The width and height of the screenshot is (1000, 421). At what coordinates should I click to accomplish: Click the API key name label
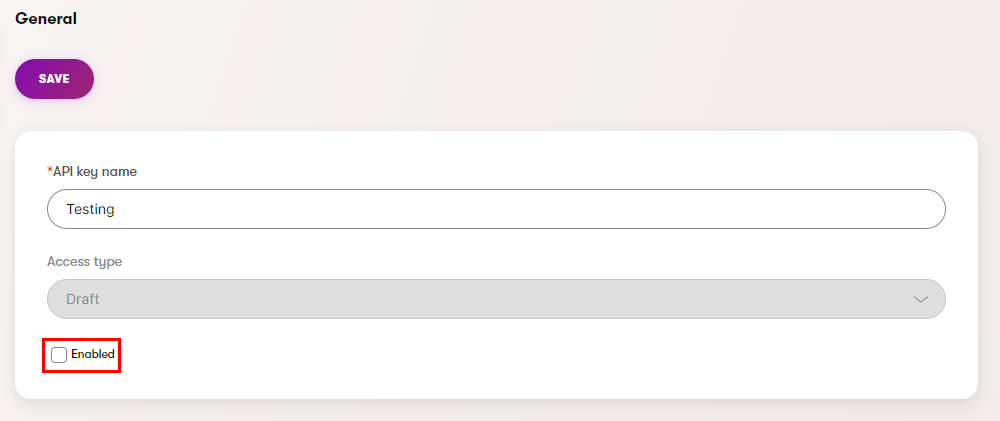(95, 171)
